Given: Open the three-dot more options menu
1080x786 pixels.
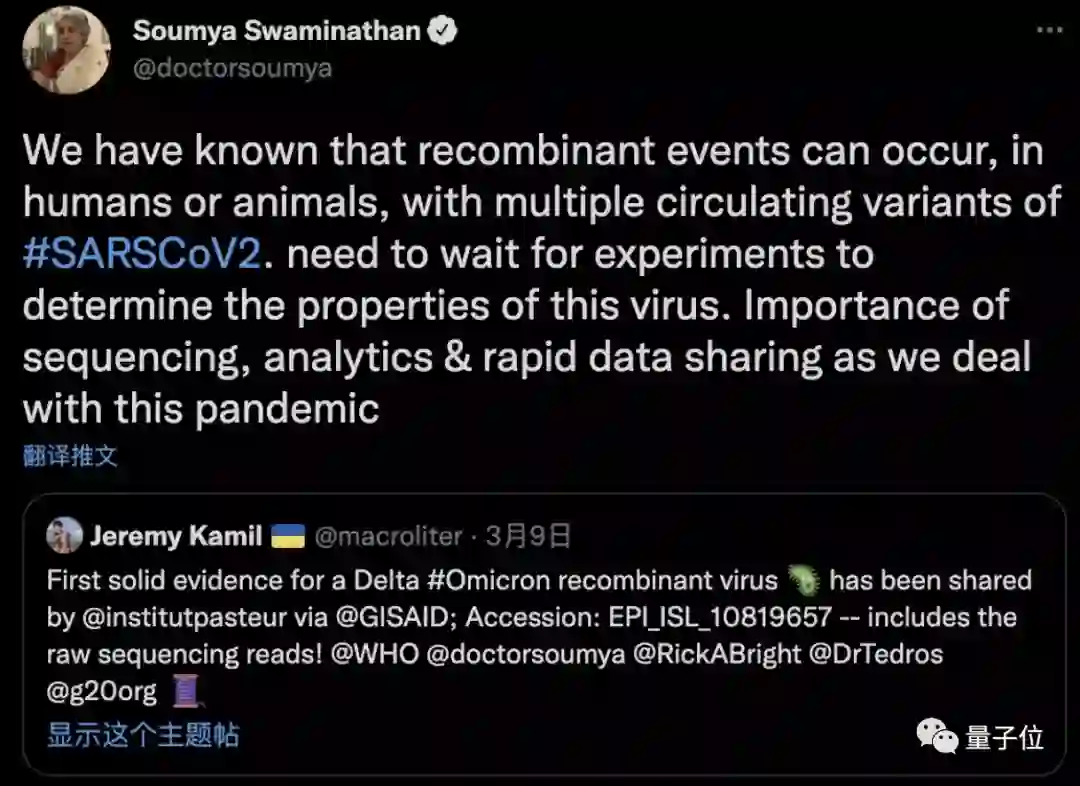Looking at the screenshot, I should [1048, 30].
